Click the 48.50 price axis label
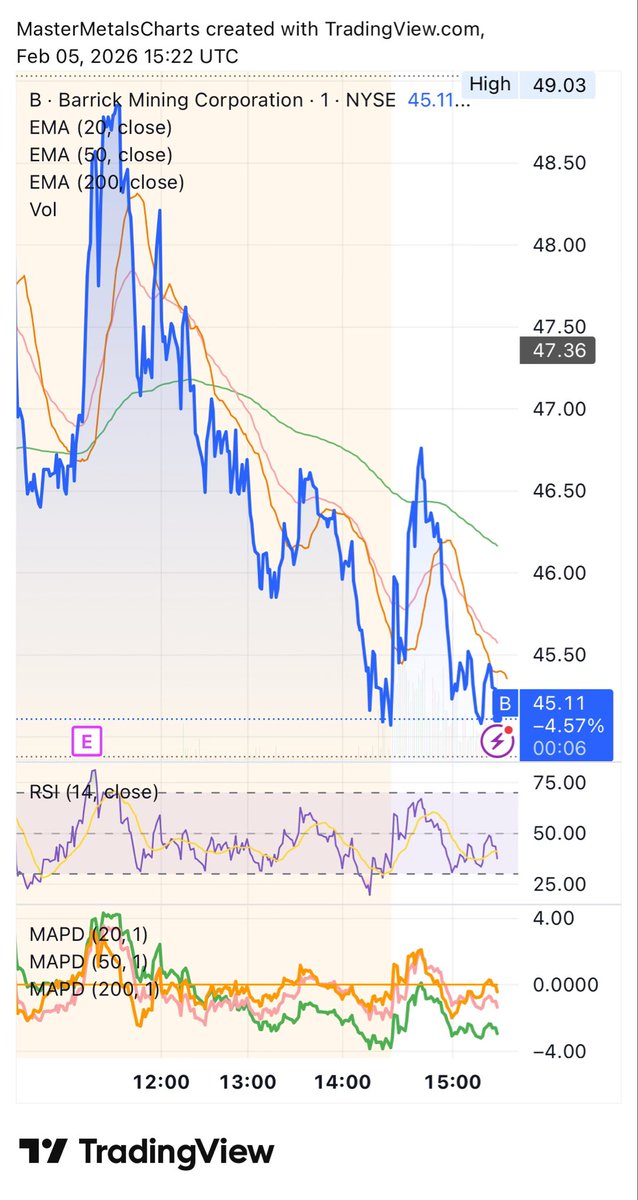 click(x=560, y=162)
